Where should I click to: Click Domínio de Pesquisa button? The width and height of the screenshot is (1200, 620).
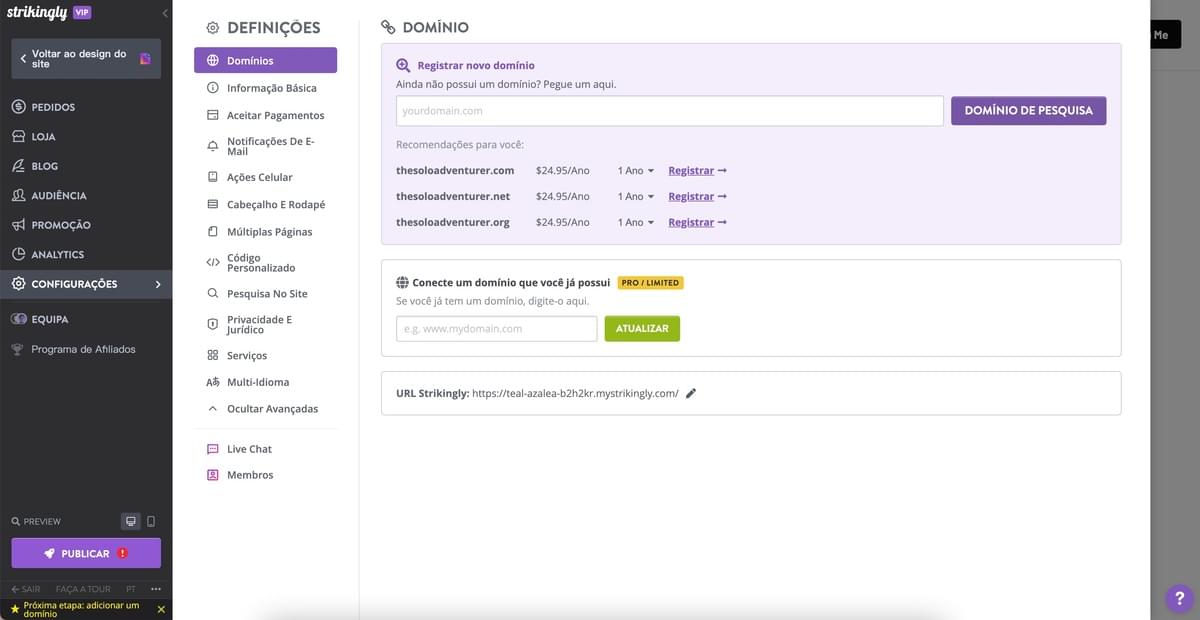point(1029,110)
